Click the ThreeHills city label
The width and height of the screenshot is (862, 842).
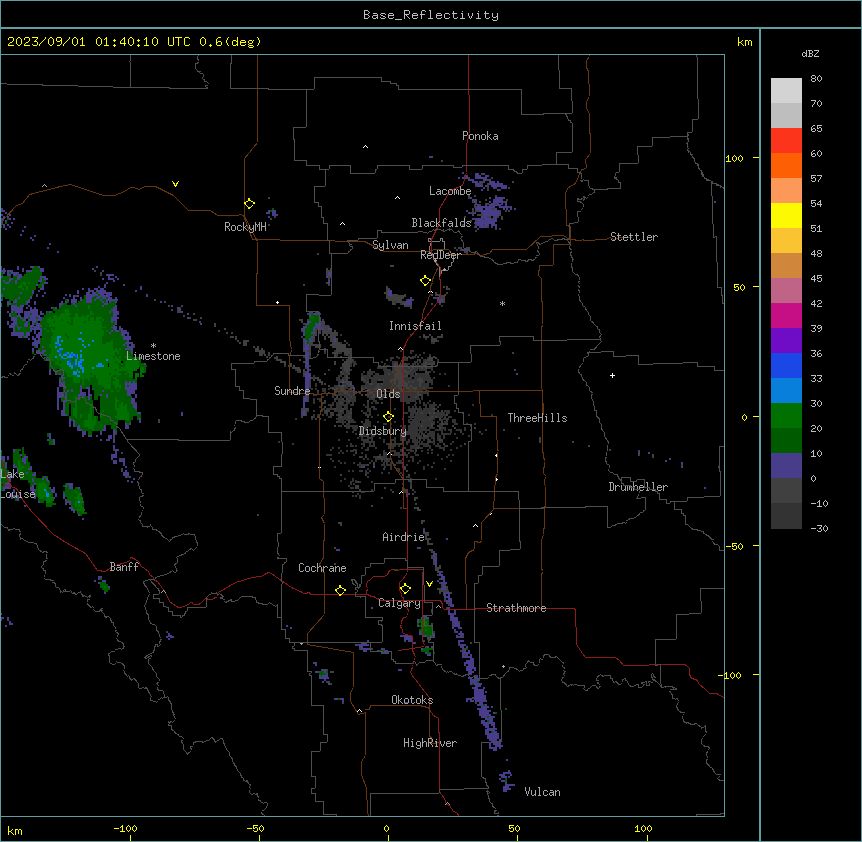click(x=537, y=418)
